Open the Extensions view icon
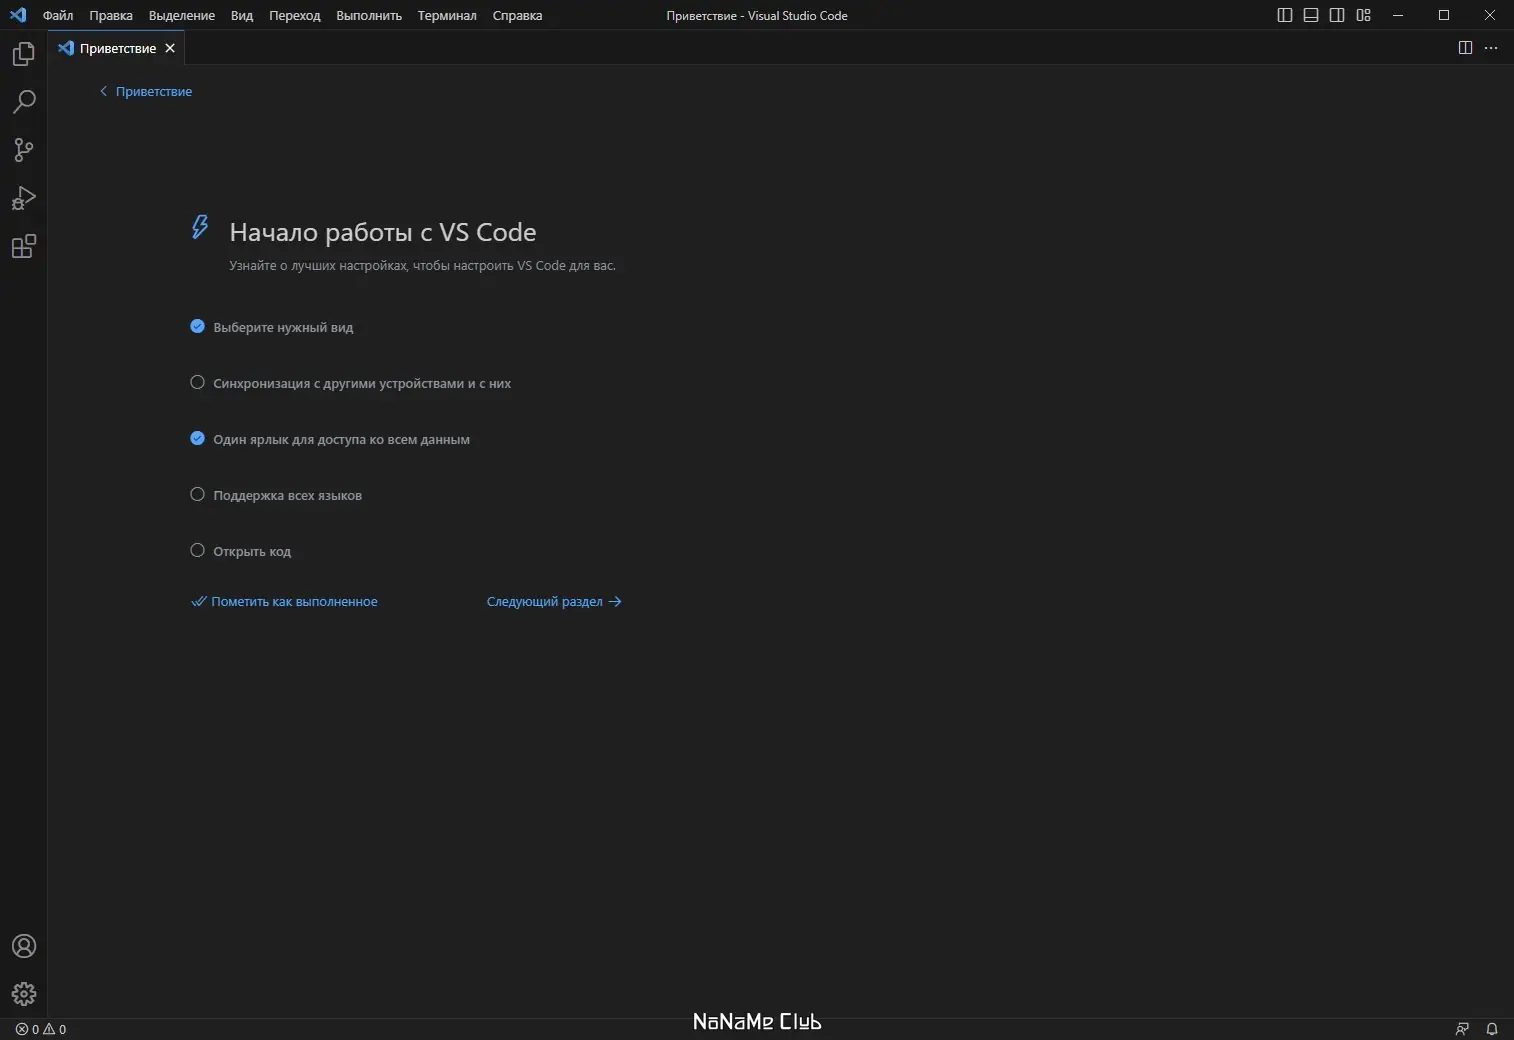 click(x=23, y=246)
